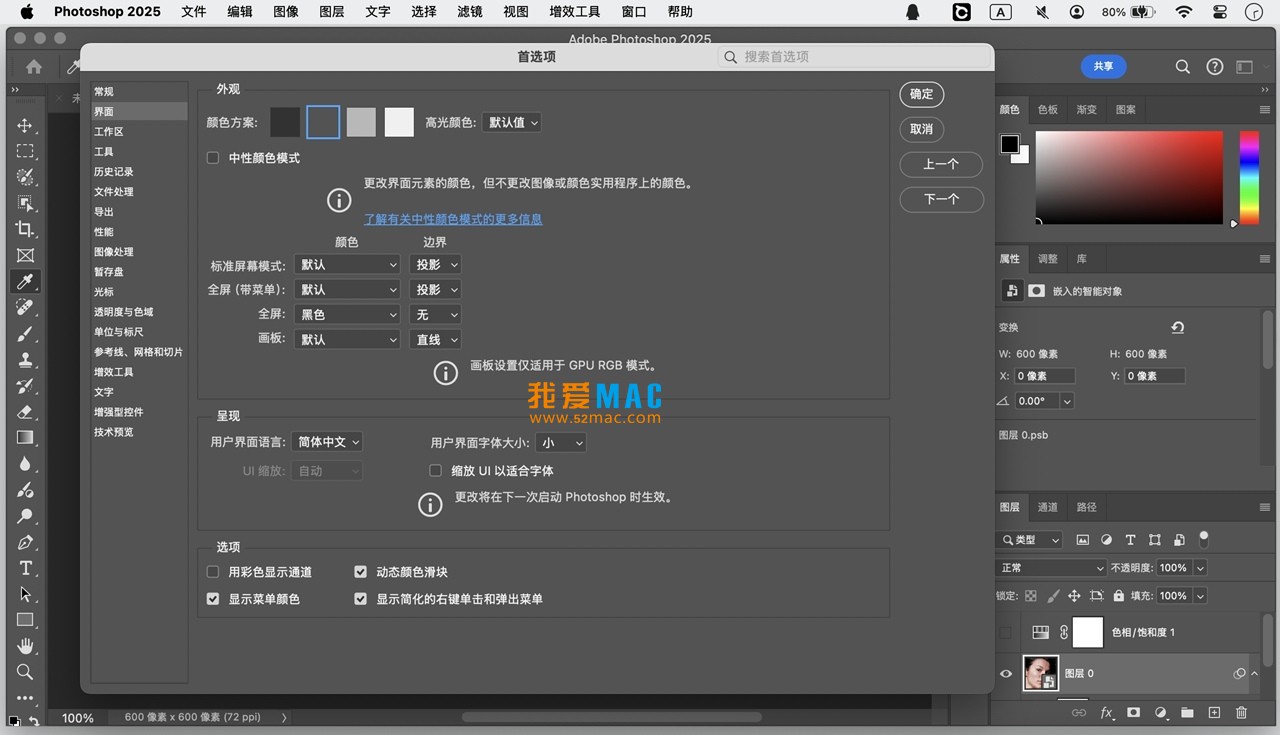Open the standard screen mode color dropdown
The width and height of the screenshot is (1280, 735).
coord(347,264)
